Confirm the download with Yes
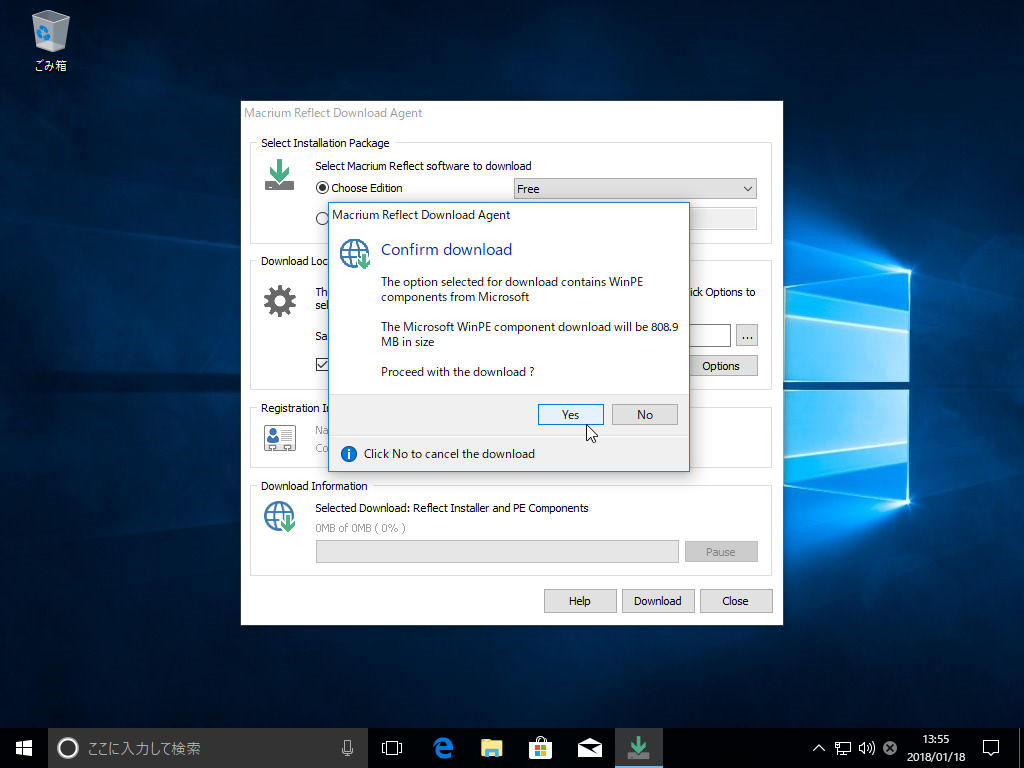Image resolution: width=1024 pixels, height=768 pixels. [570, 415]
